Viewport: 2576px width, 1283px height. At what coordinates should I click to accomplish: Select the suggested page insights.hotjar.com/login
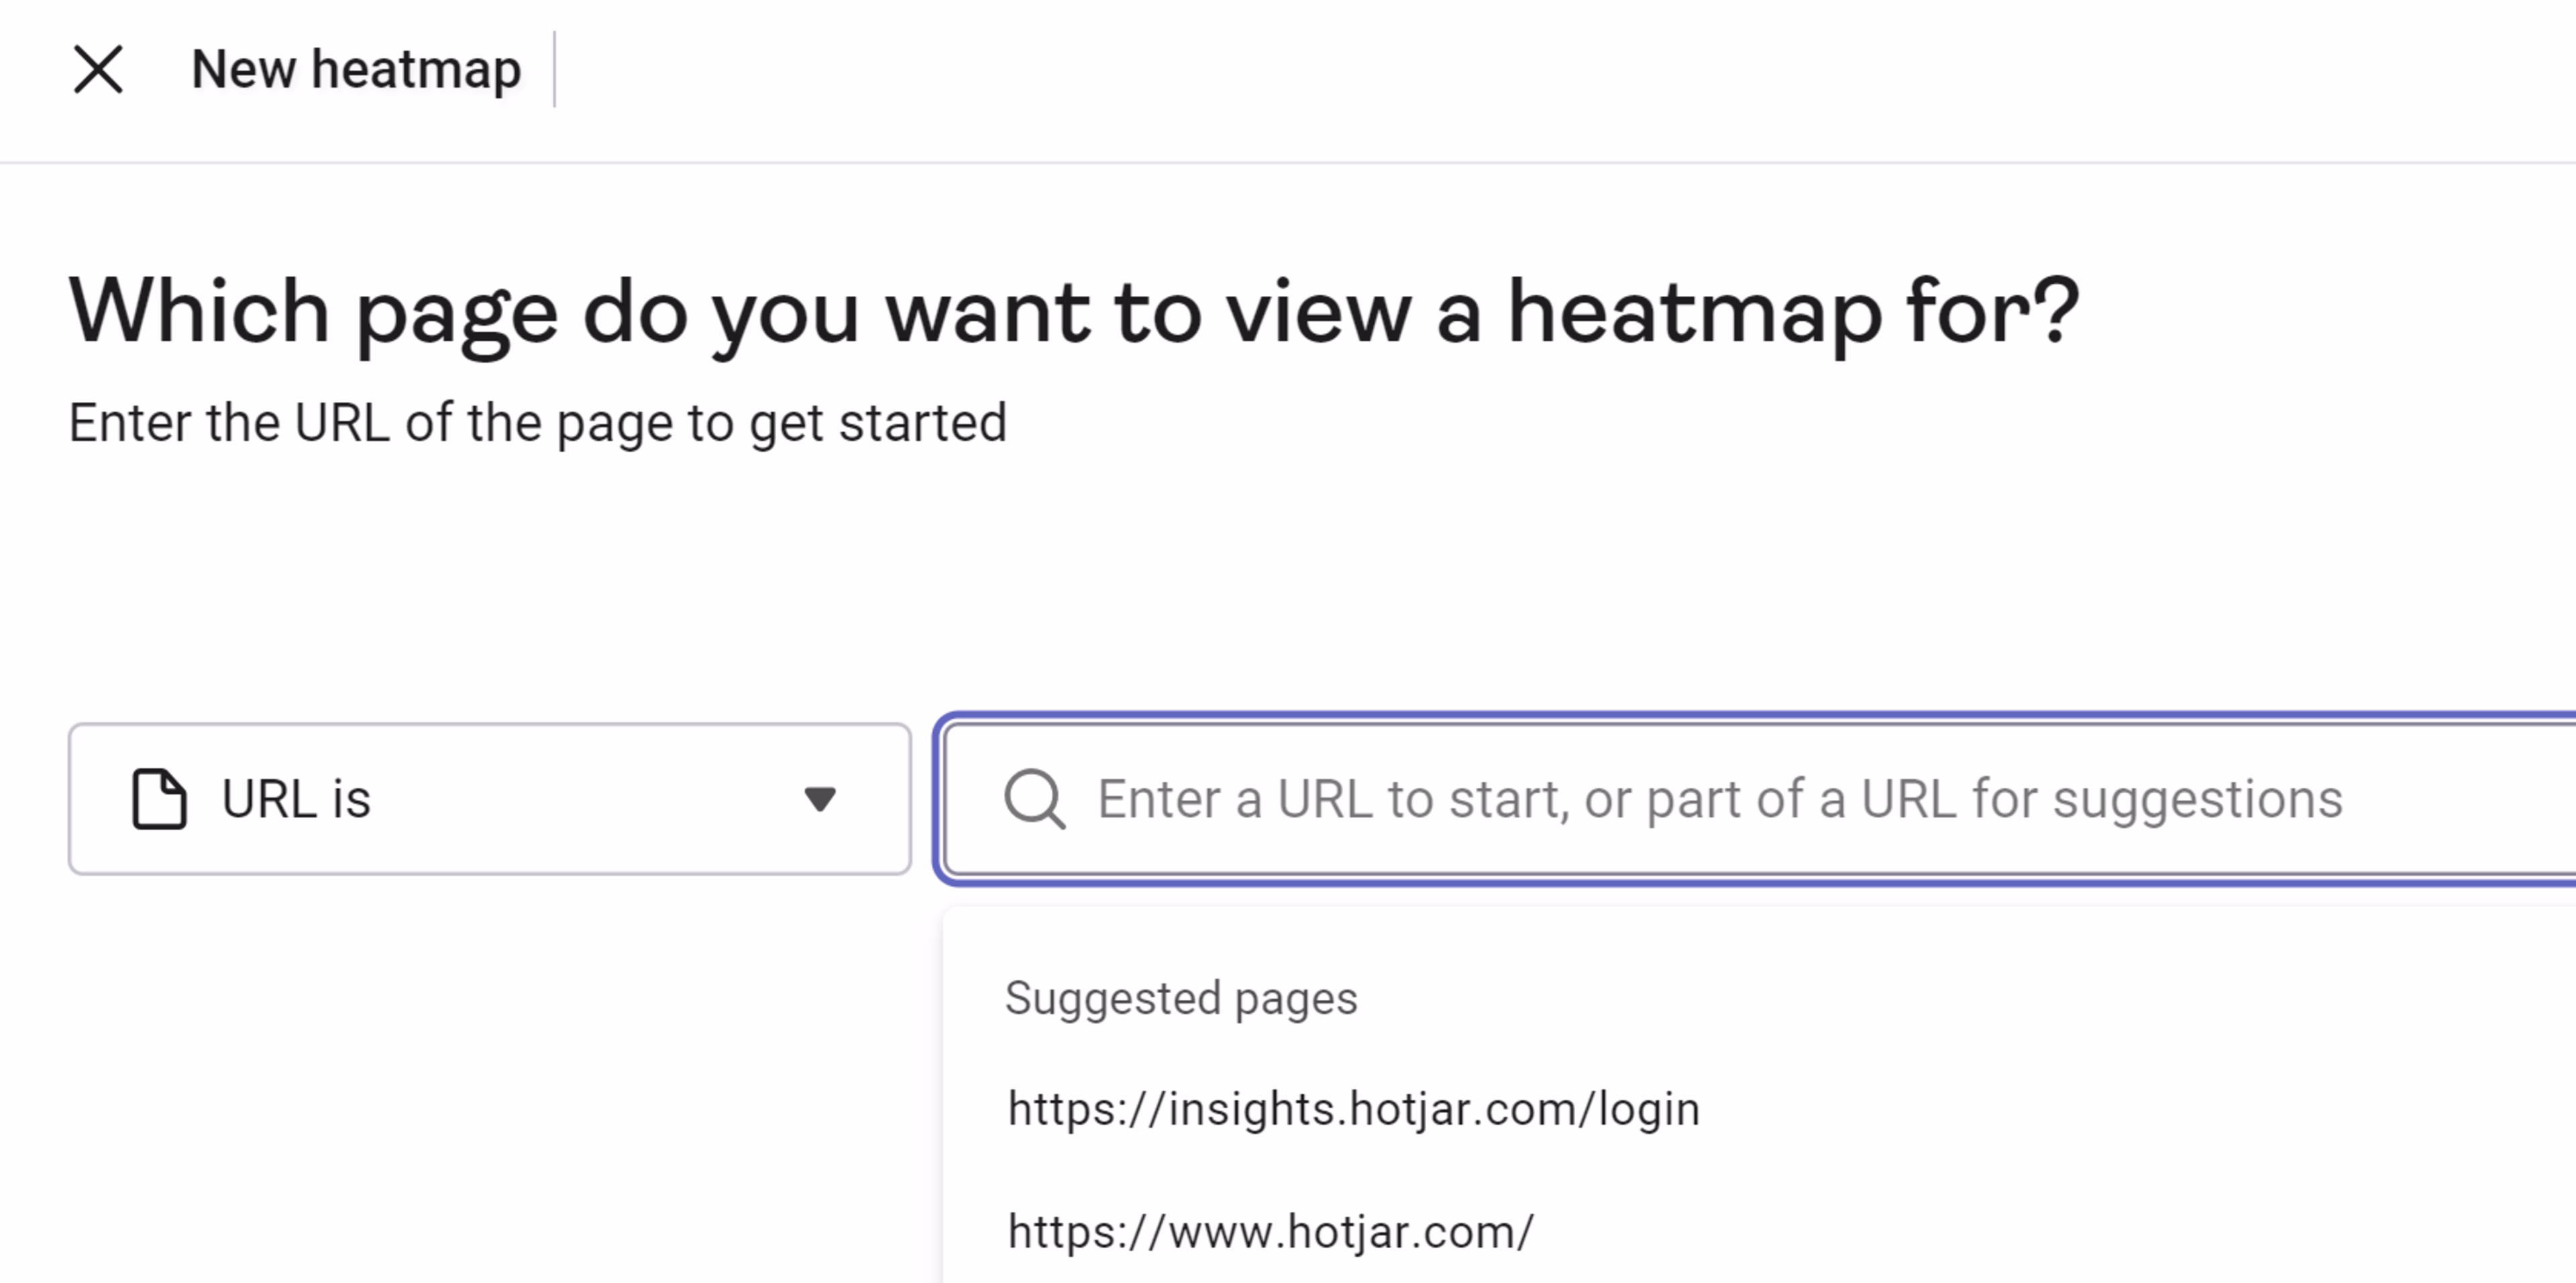coord(1352,1108)
